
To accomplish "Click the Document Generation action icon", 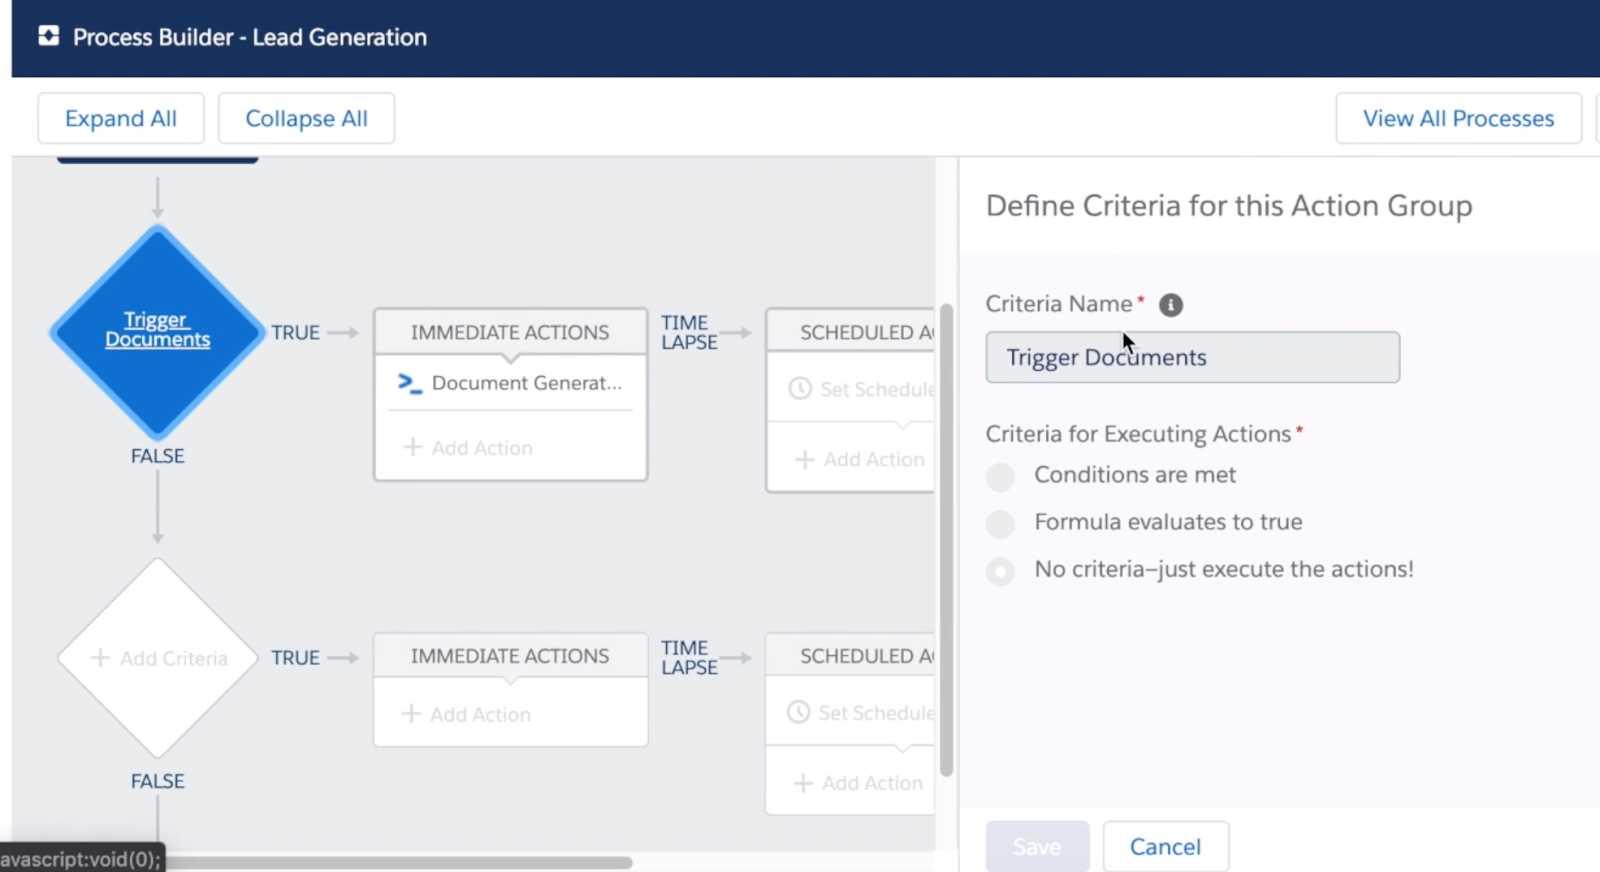I will pyautogui.click(x=410, y=383).
